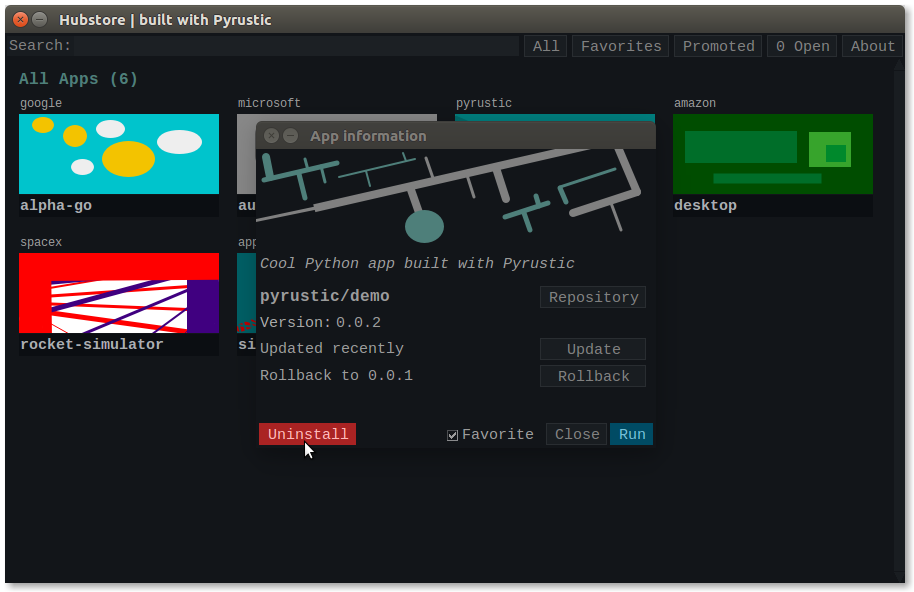Viewport: 914px width, 592px height.
Task: Click the main window vertical scrollbar
Action: coord(898,320)
